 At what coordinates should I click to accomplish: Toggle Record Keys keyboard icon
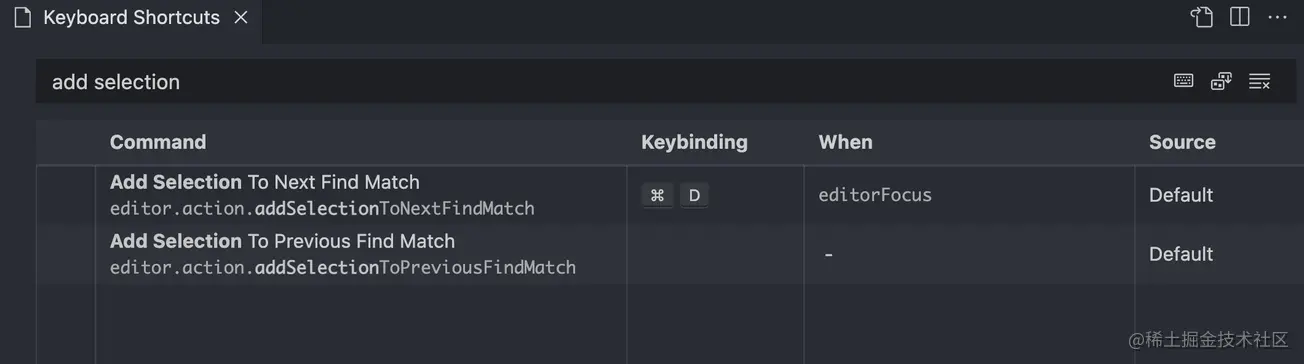point(1184,81)
